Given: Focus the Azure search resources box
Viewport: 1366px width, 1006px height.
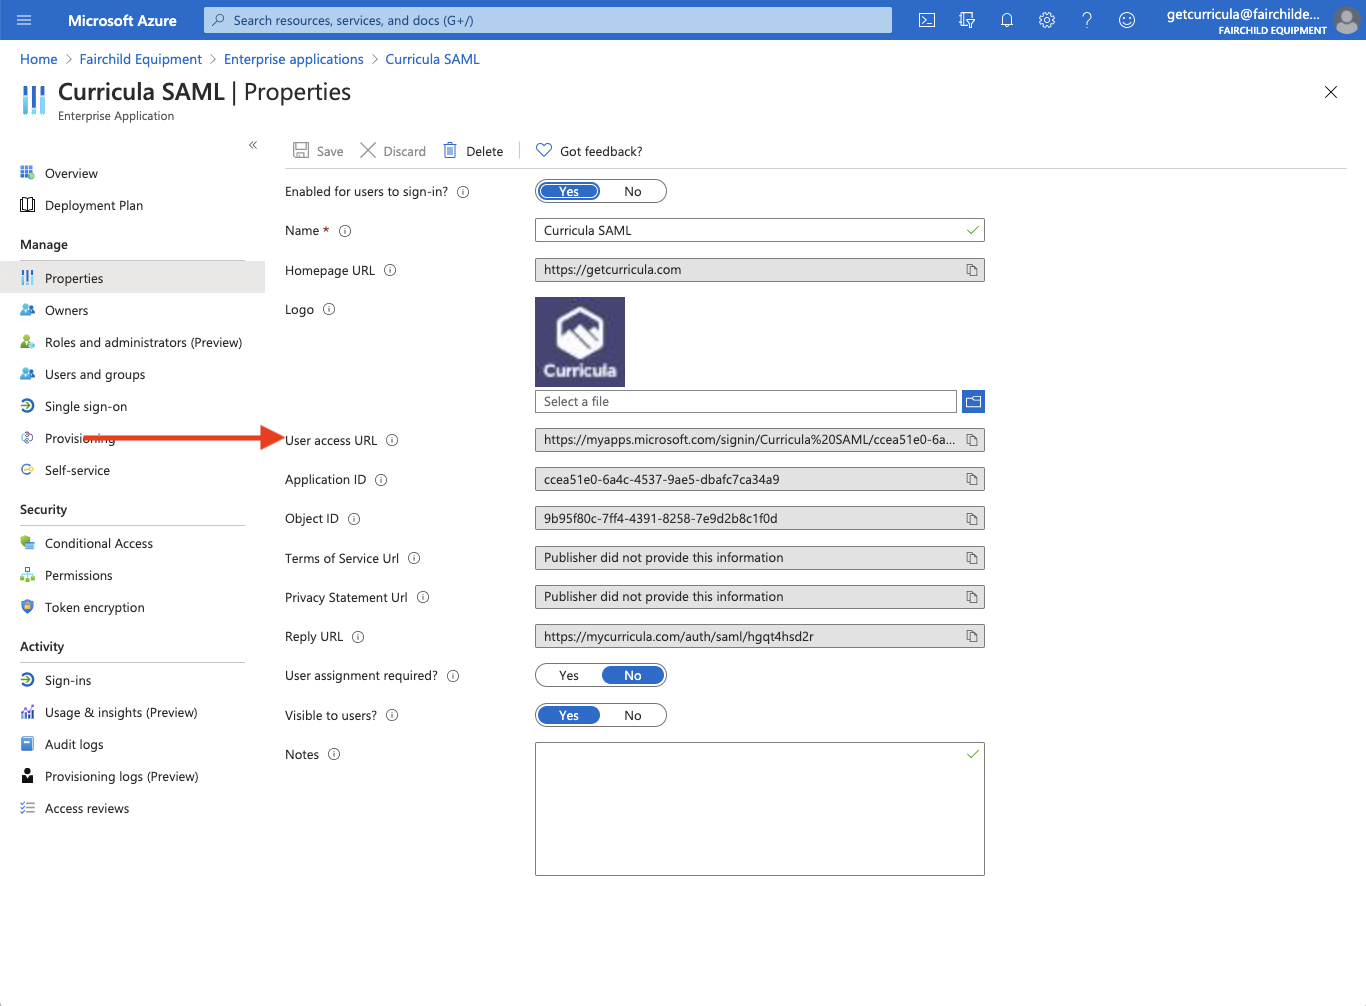Looking at the screenshot, I should pos(548,20).
